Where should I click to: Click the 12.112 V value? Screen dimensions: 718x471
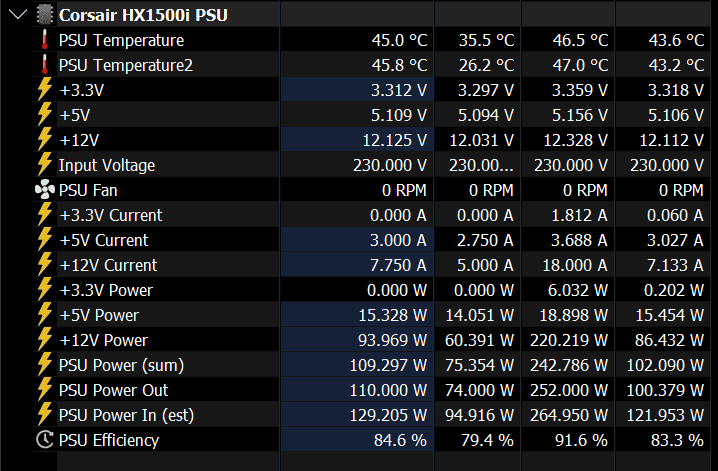pos(672,140)
